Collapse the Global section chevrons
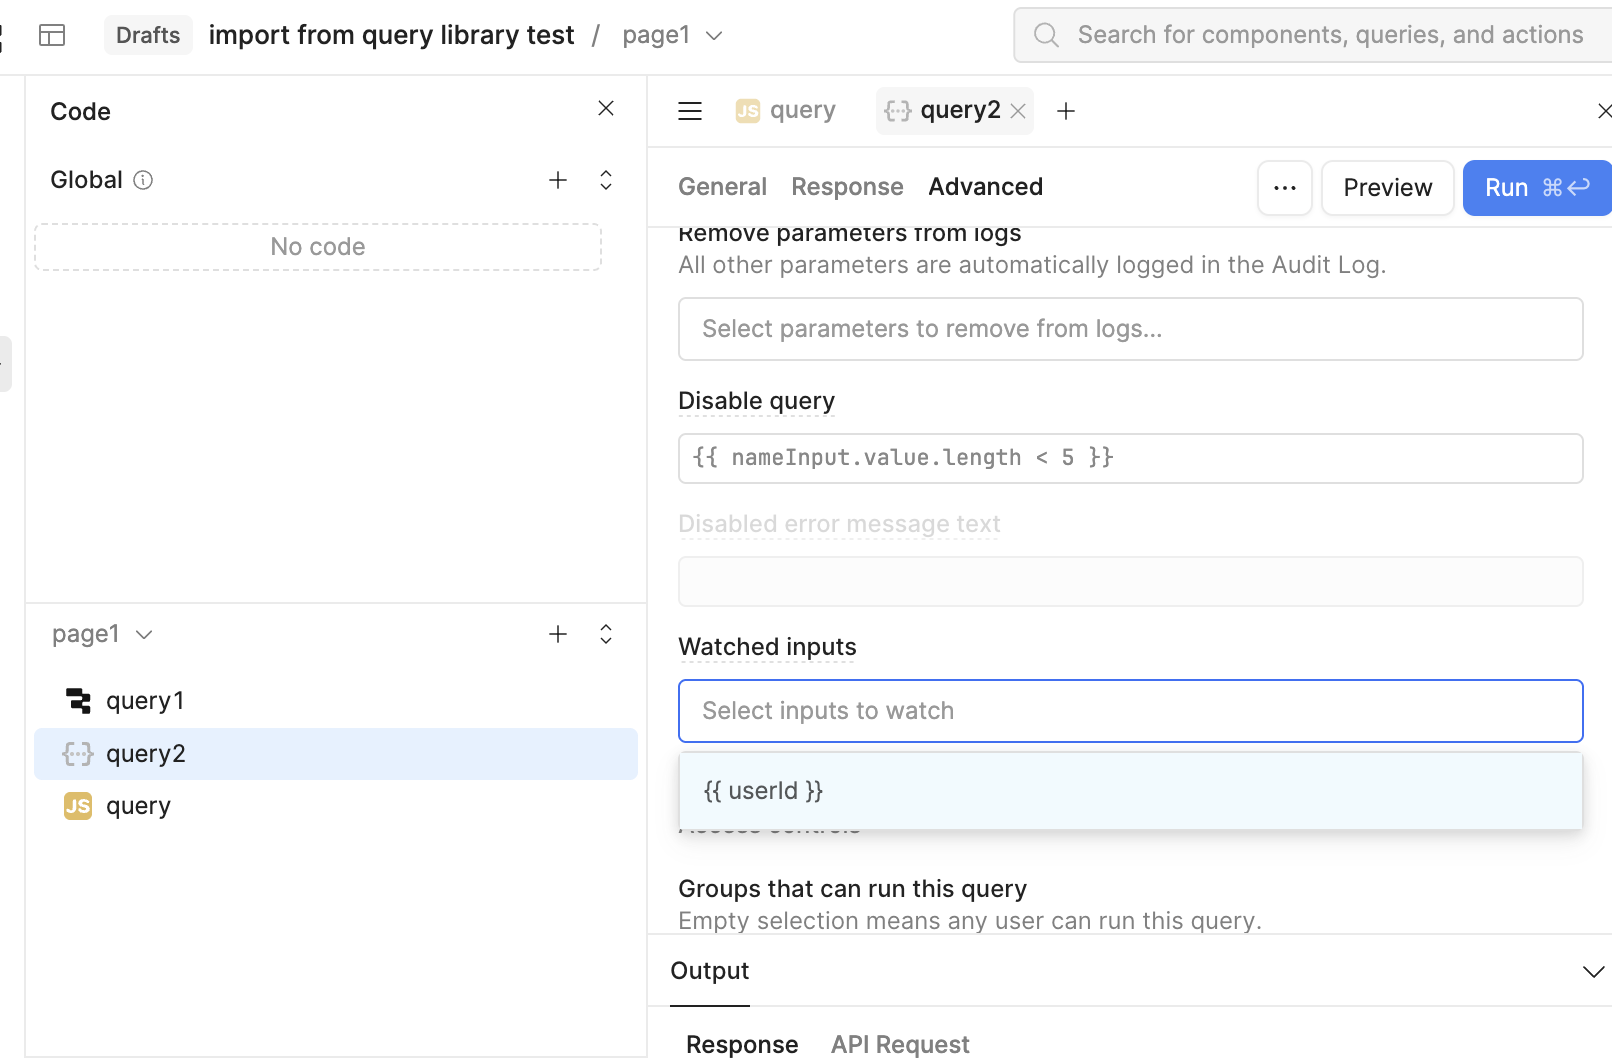 606,180
